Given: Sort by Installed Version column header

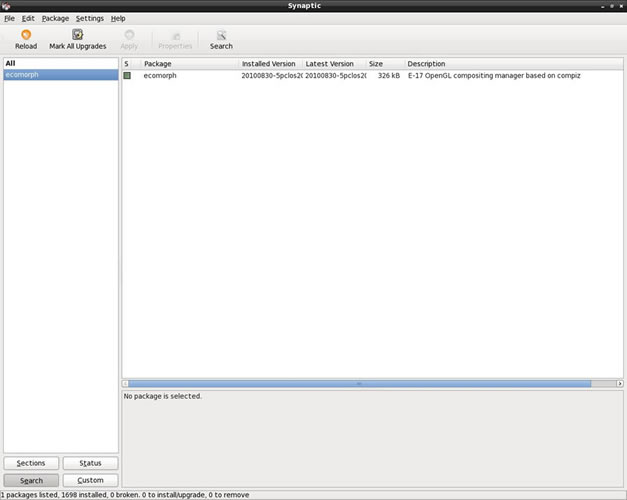Looking at the screenshot, I should pyautogui.click(x=269, y=64).
